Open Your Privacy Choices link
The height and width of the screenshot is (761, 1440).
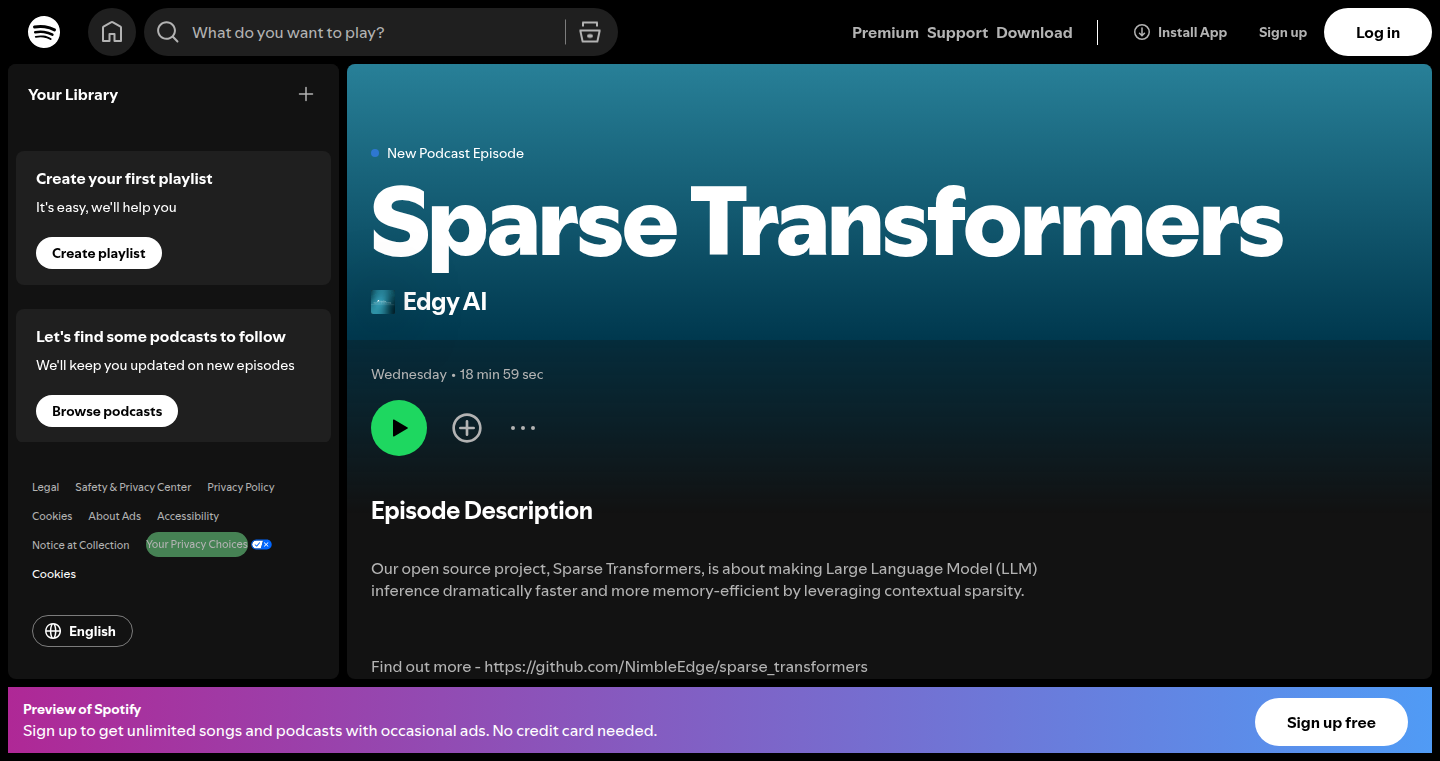point(197,544)
